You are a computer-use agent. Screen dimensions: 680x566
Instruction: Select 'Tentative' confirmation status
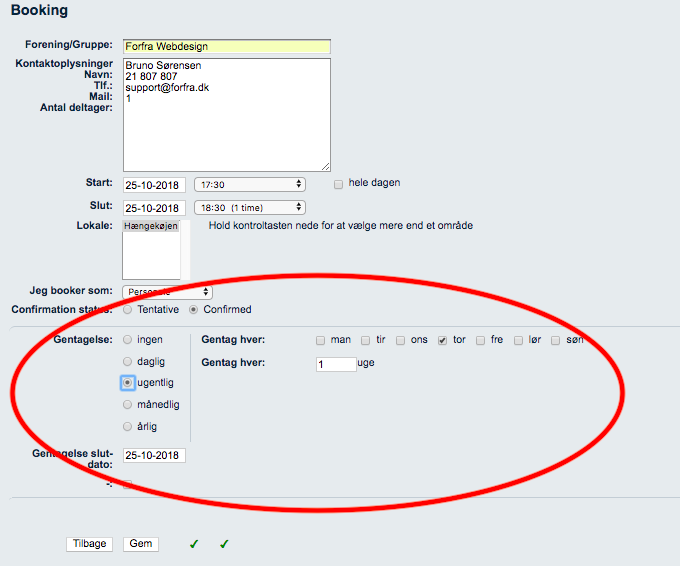click(127, 310)
